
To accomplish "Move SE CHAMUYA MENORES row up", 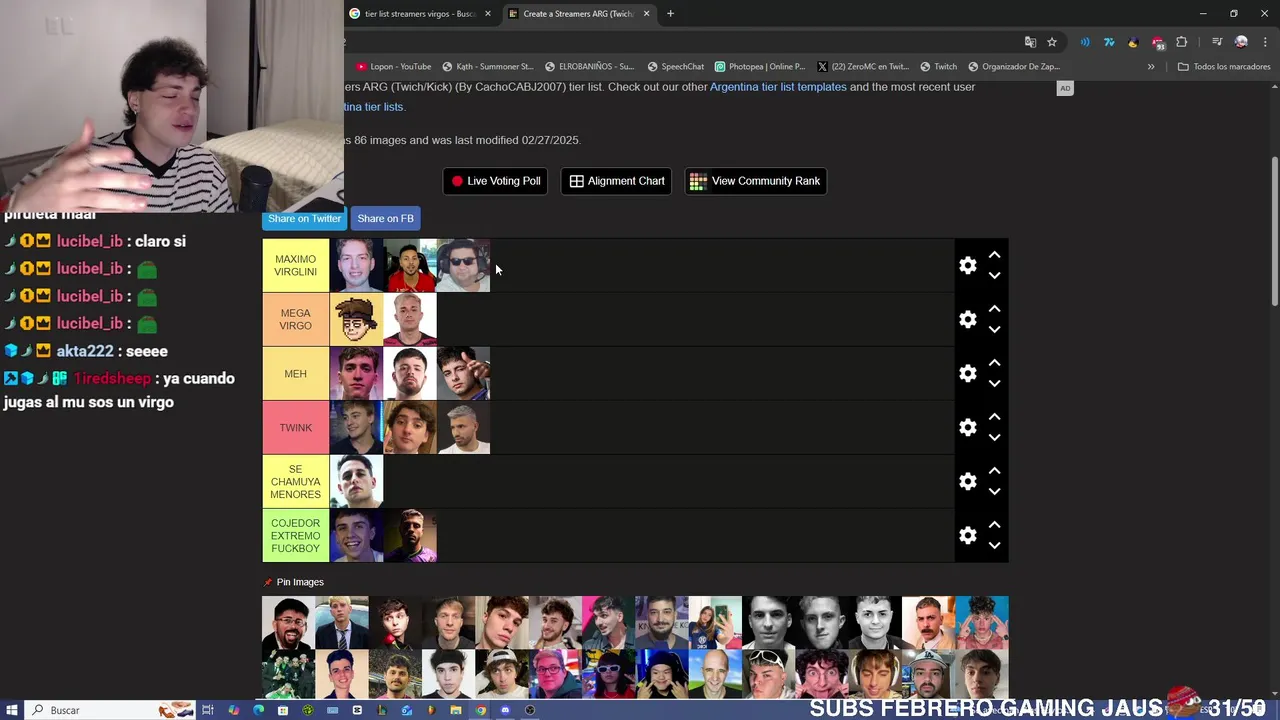I will click(x=994, y=471).
